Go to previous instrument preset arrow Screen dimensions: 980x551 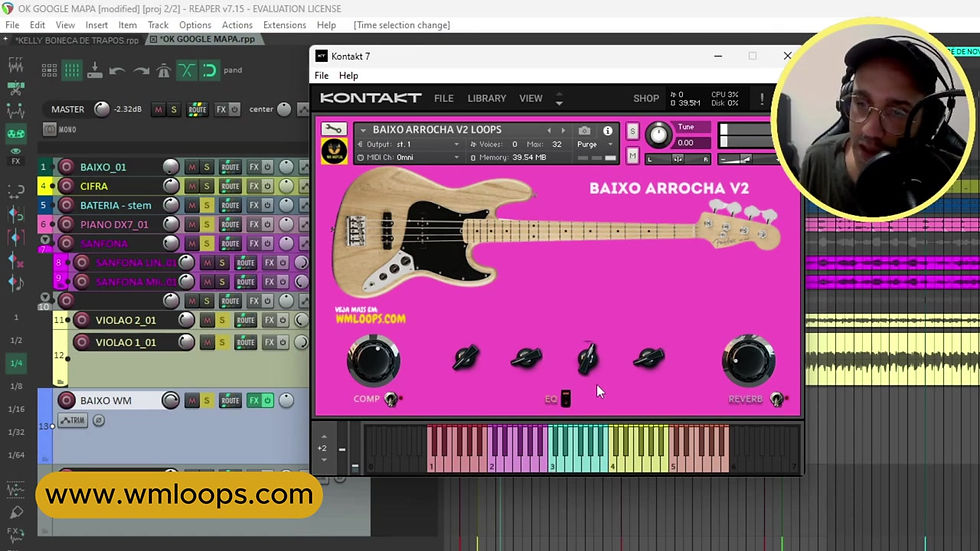(549, 131)
